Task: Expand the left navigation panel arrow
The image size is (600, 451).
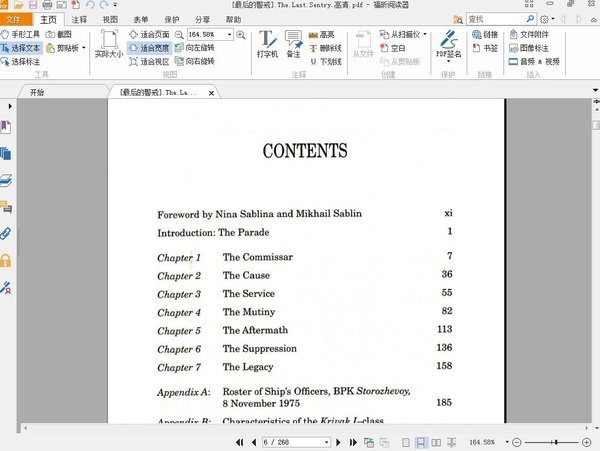Action: click(10, 106)
